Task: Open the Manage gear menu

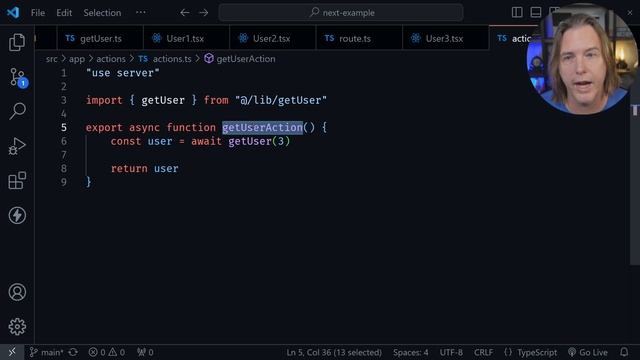Action: pyautogui.click(x=17, y=327)
